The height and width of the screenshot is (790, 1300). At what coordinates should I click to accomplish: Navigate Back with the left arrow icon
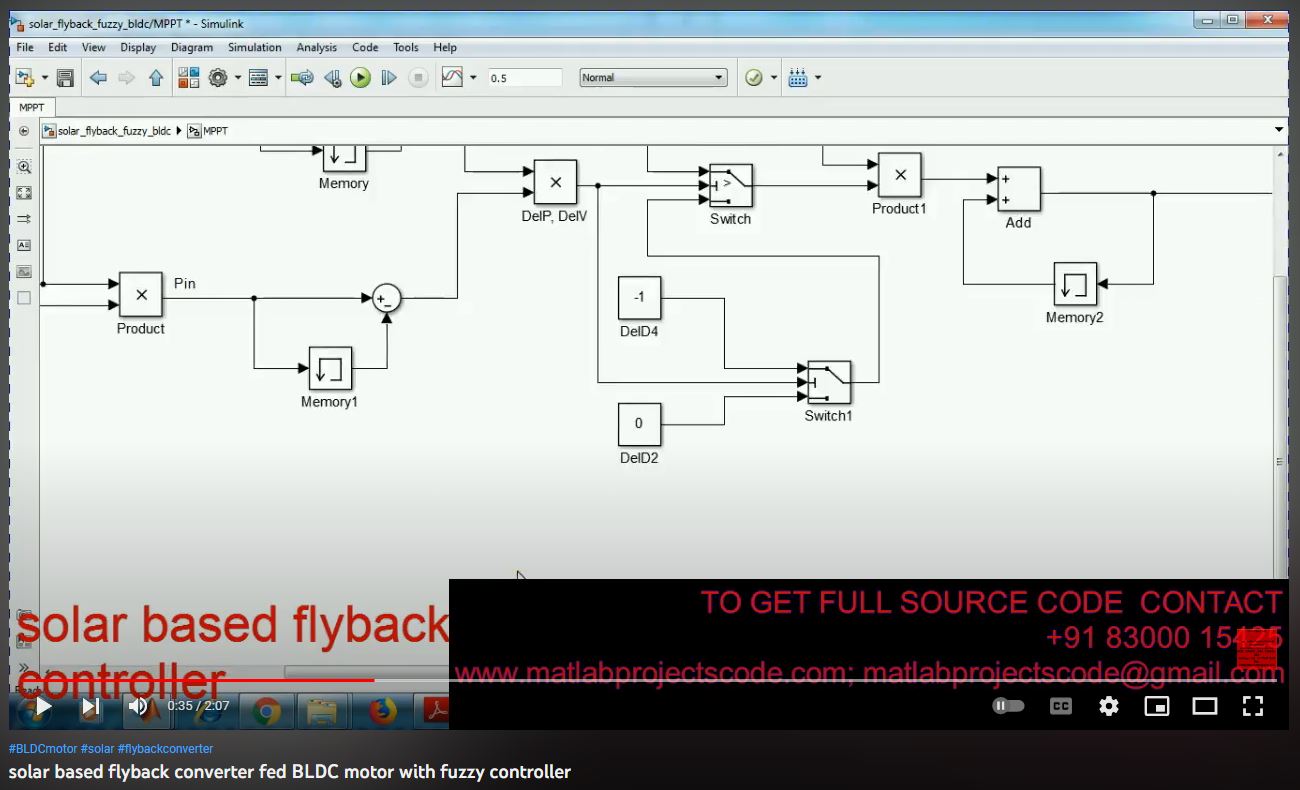tap(98, 77)
